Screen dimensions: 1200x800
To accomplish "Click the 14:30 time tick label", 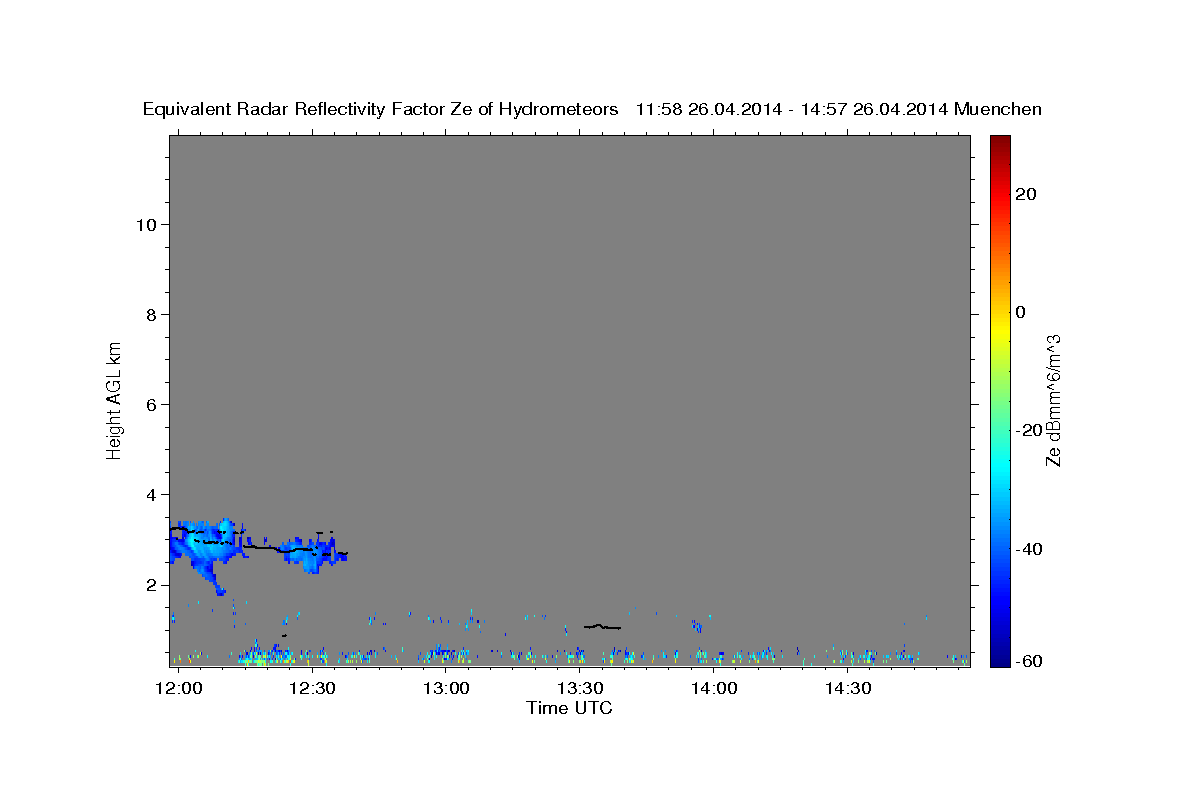I will 847,688.
